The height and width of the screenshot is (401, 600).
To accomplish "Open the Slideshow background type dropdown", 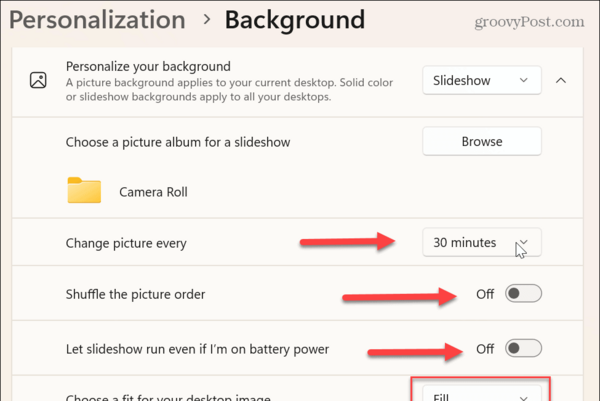I will (482, 80).
